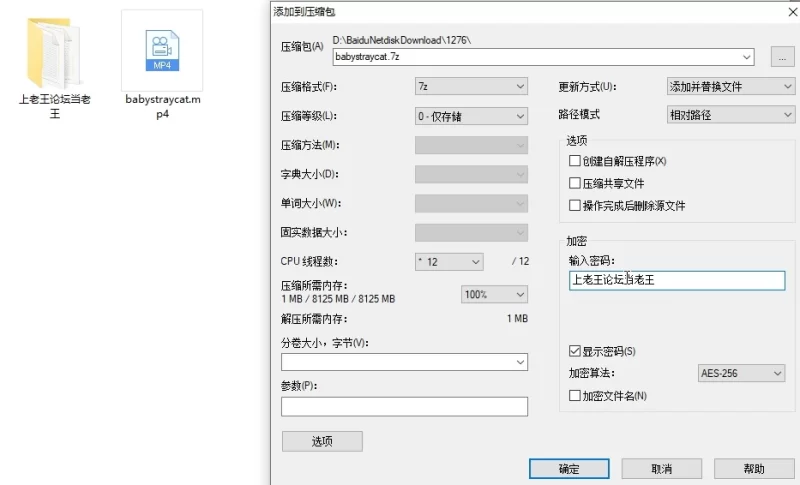Image resolution: width=800 pixels, height=485 pixels.
Task: Enable 加密文件名 checkbox
Action: click(574, 396)
